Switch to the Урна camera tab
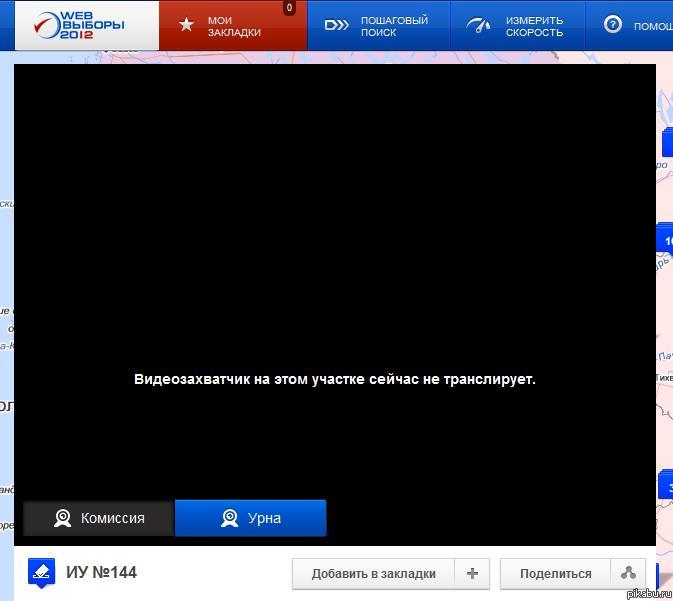This screenshot has height=601, width=673. 251,518
